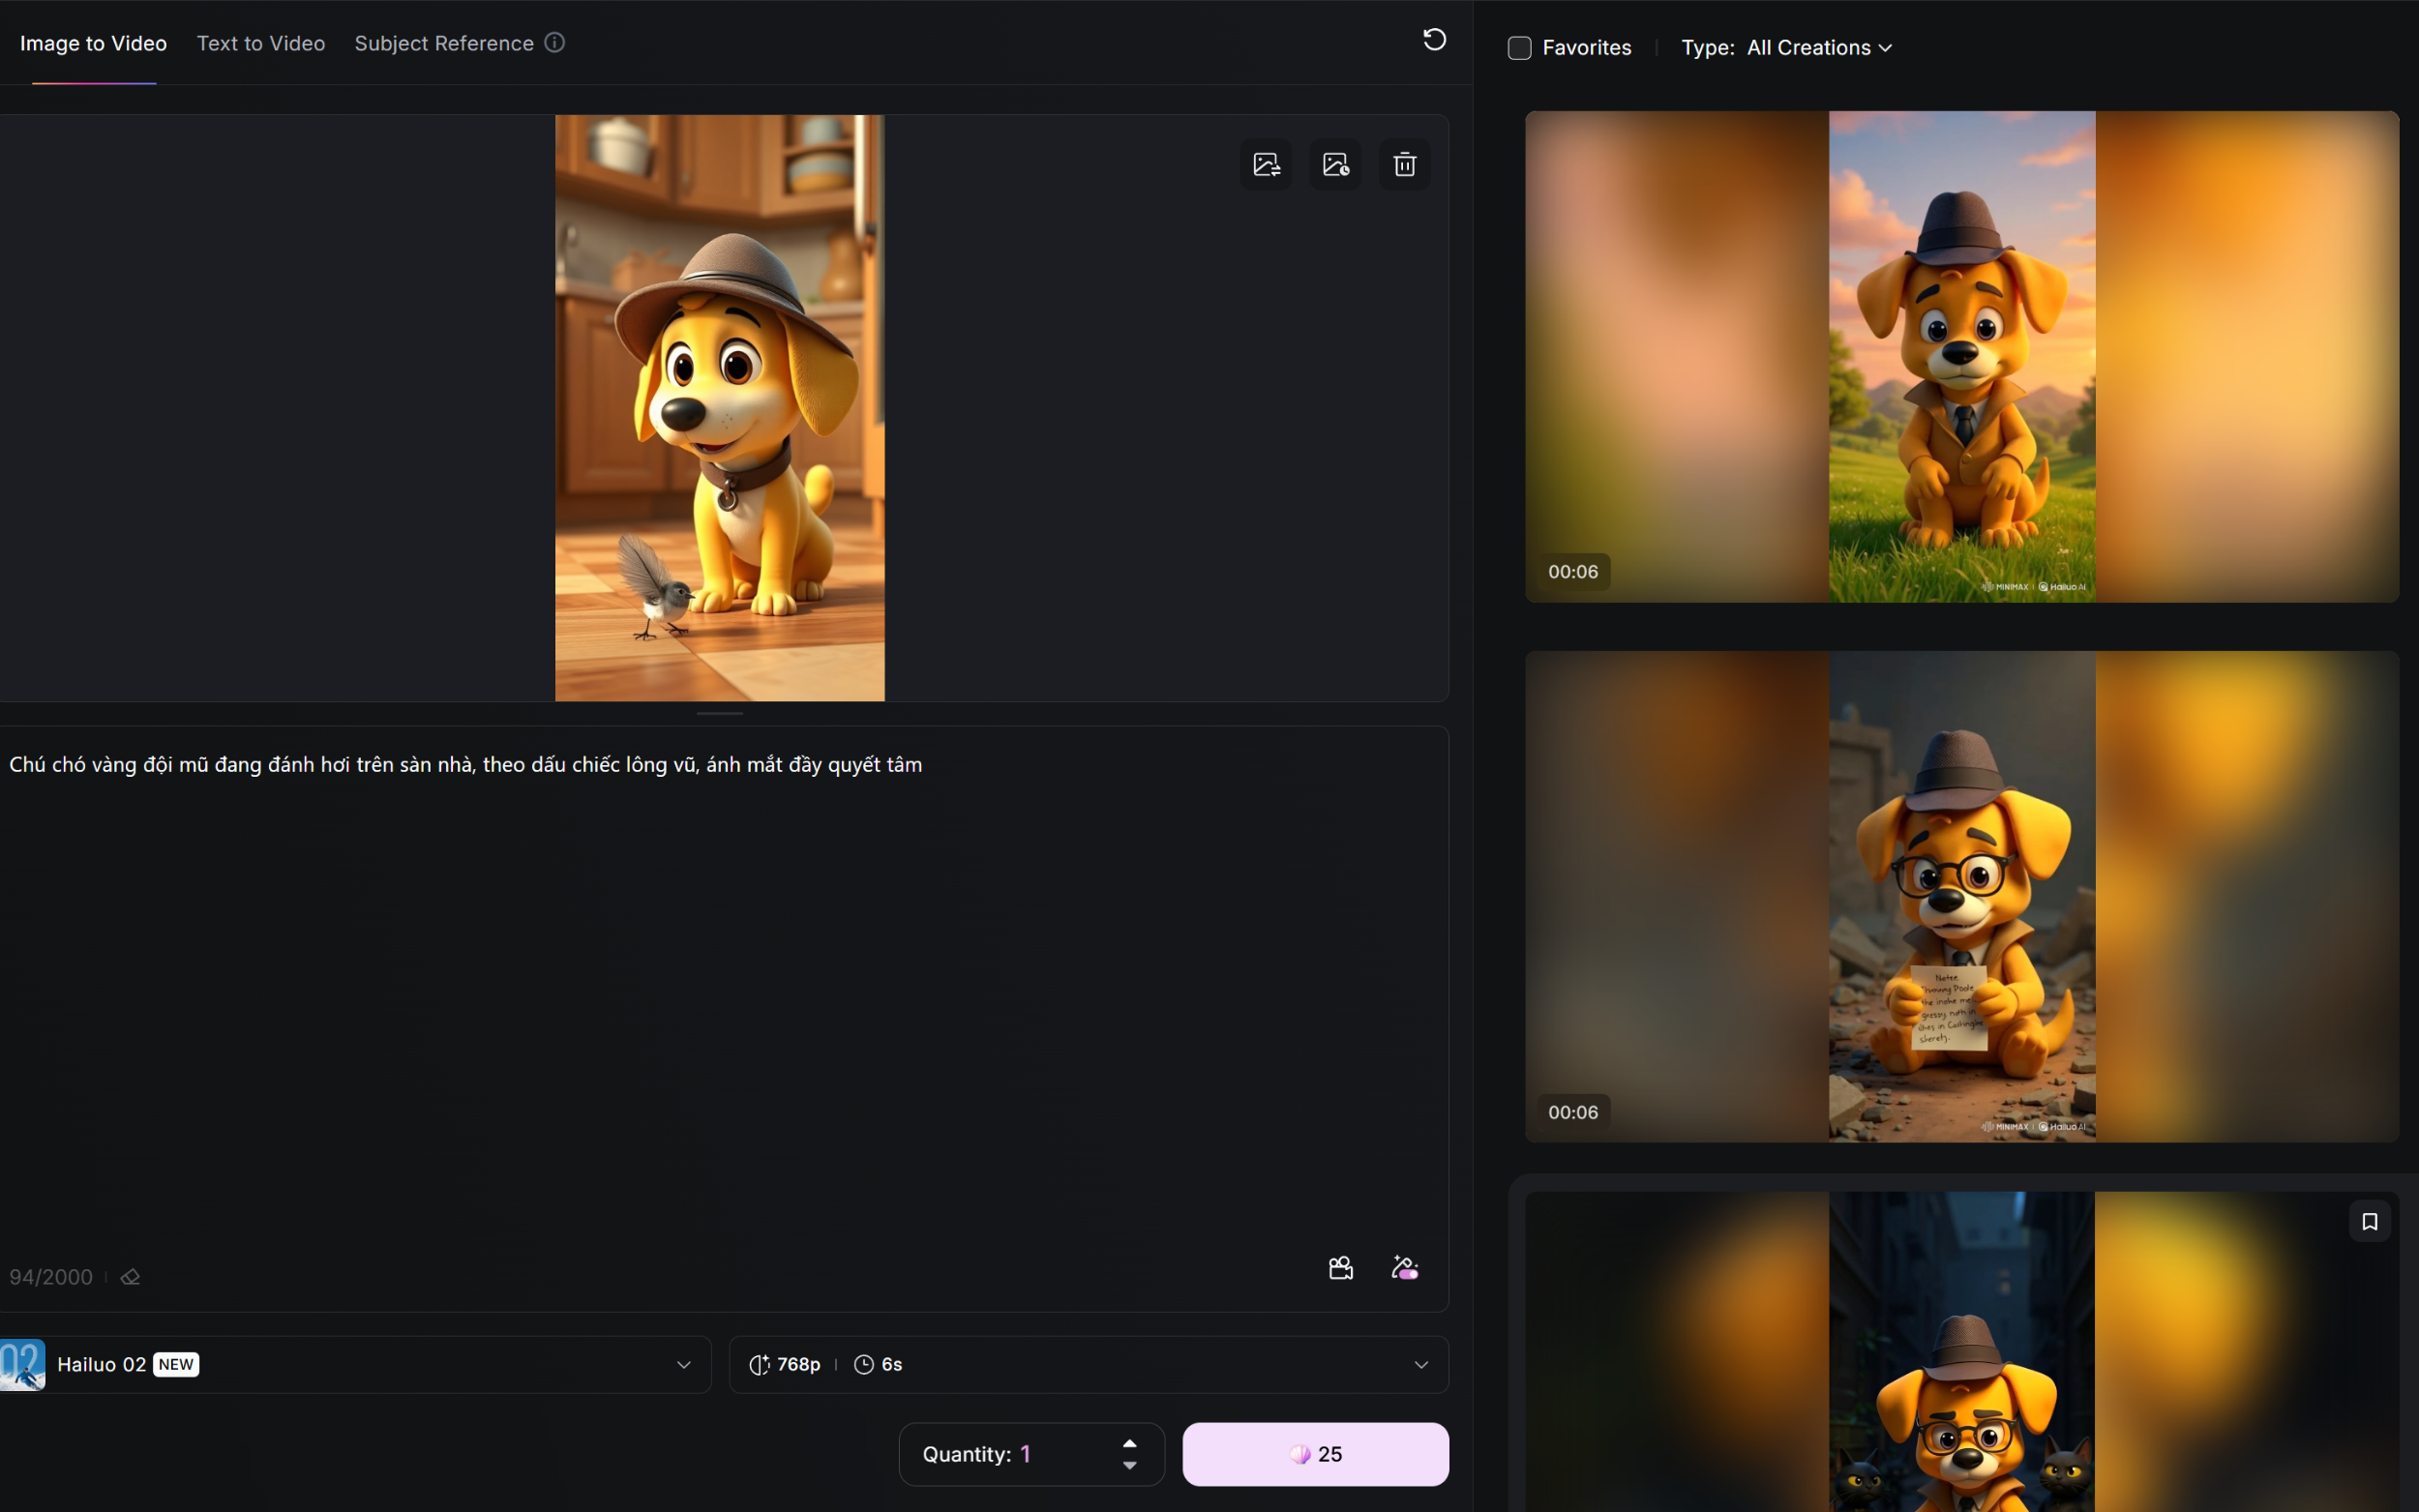Image resolution: width=2419 pixels, height=1512 pixels.
Task: Click the reset refresh icon
Action: 1434,40
